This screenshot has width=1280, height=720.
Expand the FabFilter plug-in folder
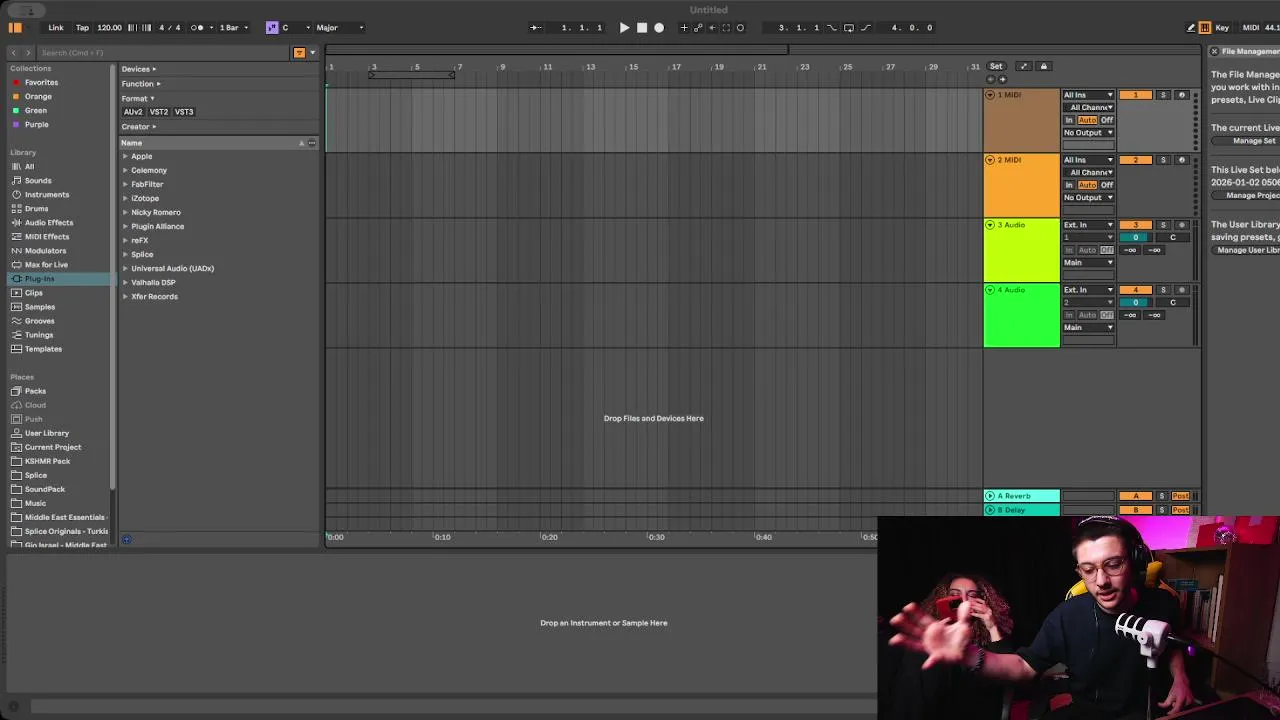pos(125,185)
